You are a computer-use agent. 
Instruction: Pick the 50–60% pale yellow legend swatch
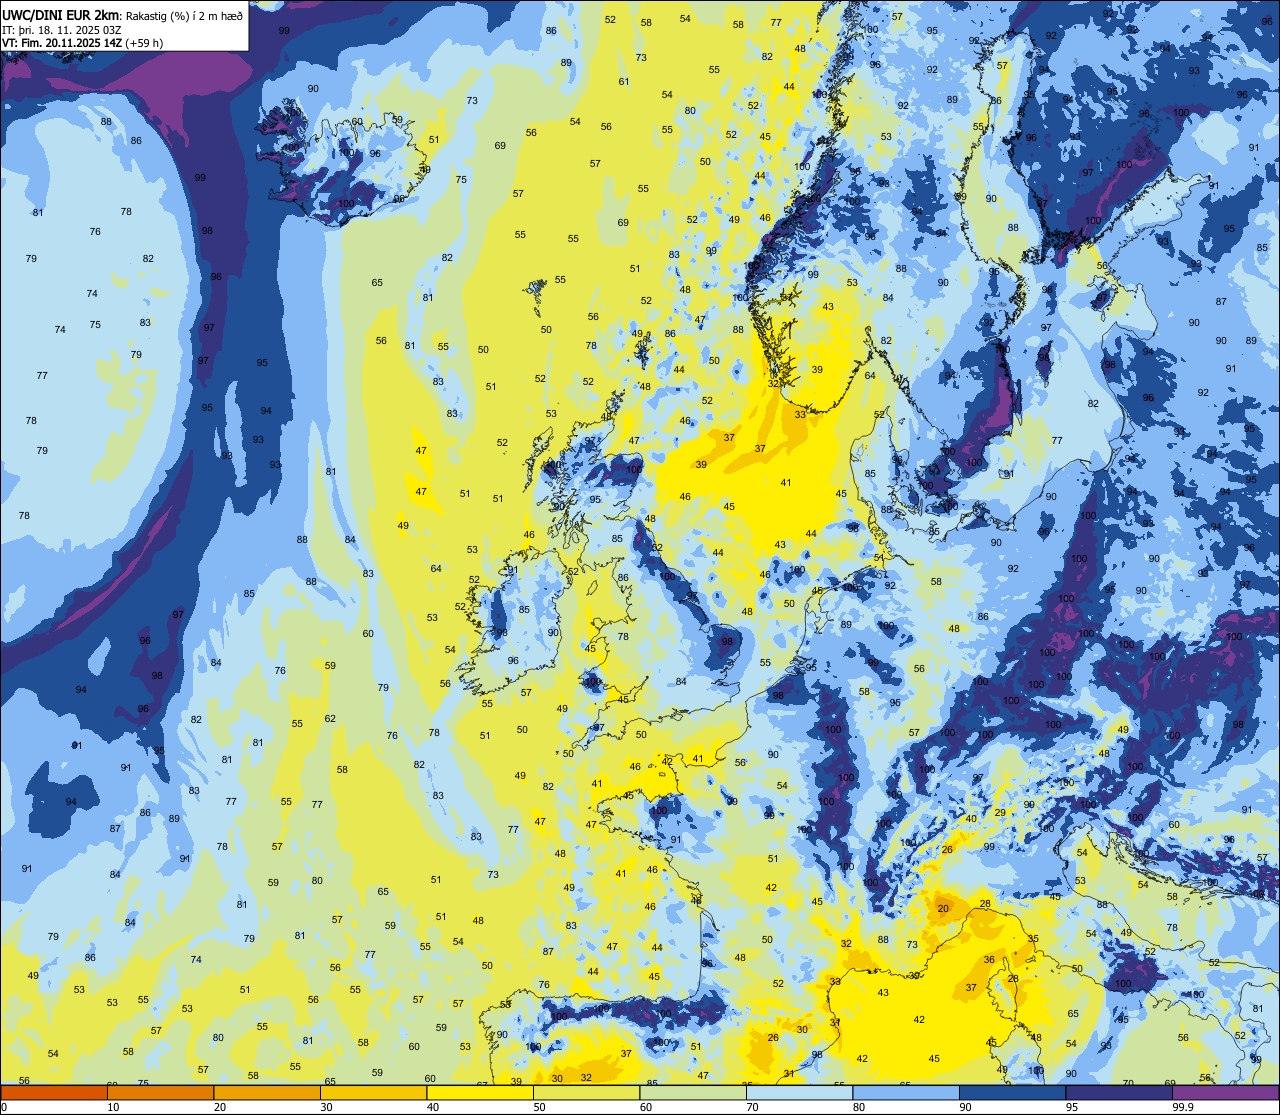[586, 1092]
